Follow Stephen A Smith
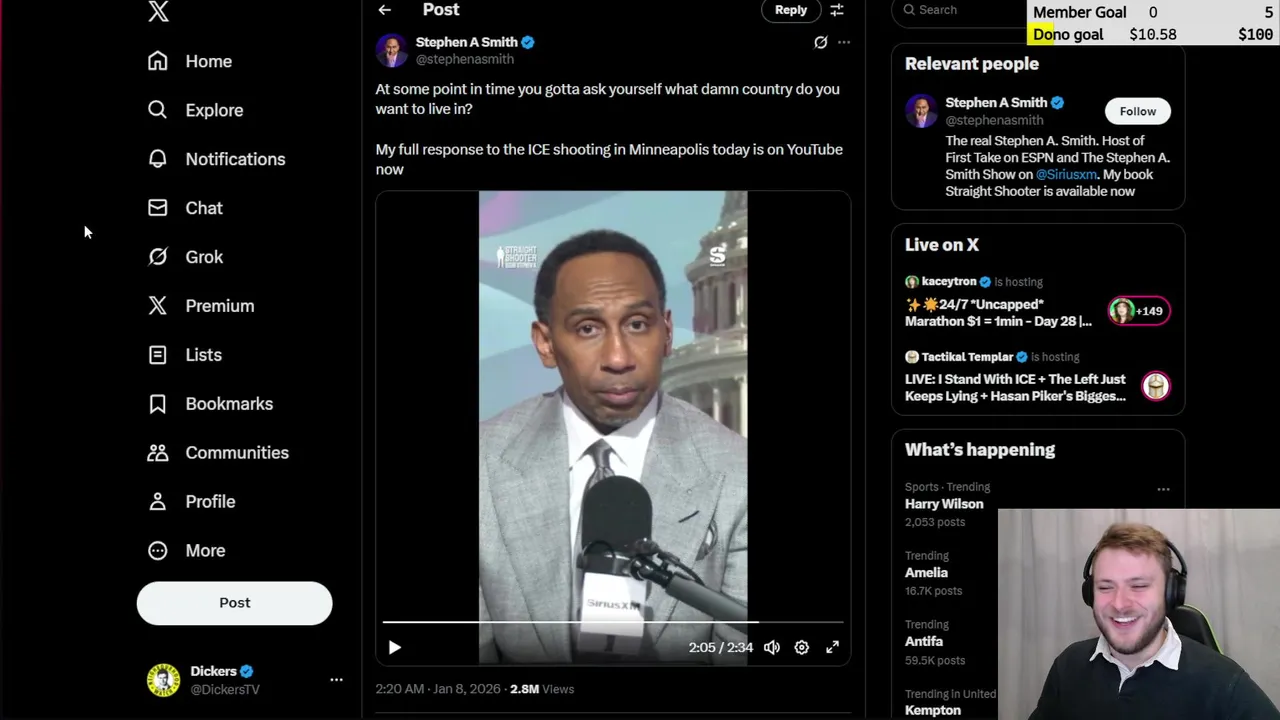This screenshot has width=1280, height=720. 1137,111
